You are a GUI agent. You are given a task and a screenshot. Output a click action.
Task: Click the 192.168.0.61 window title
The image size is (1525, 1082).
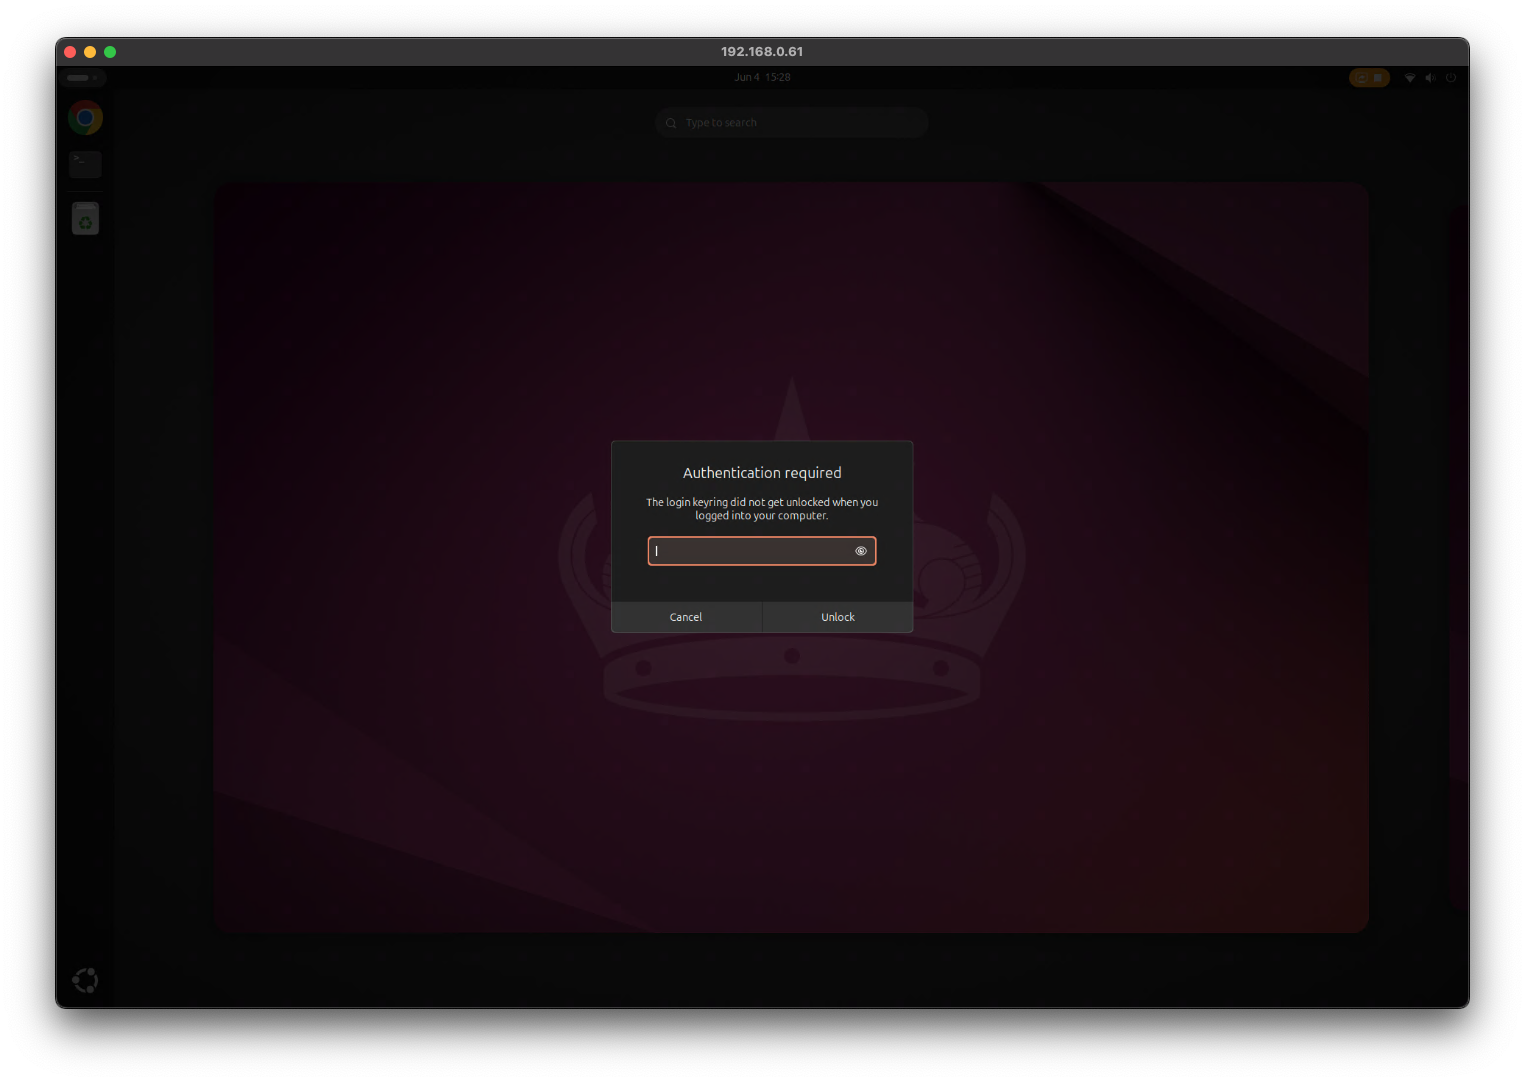coord(762,52)
